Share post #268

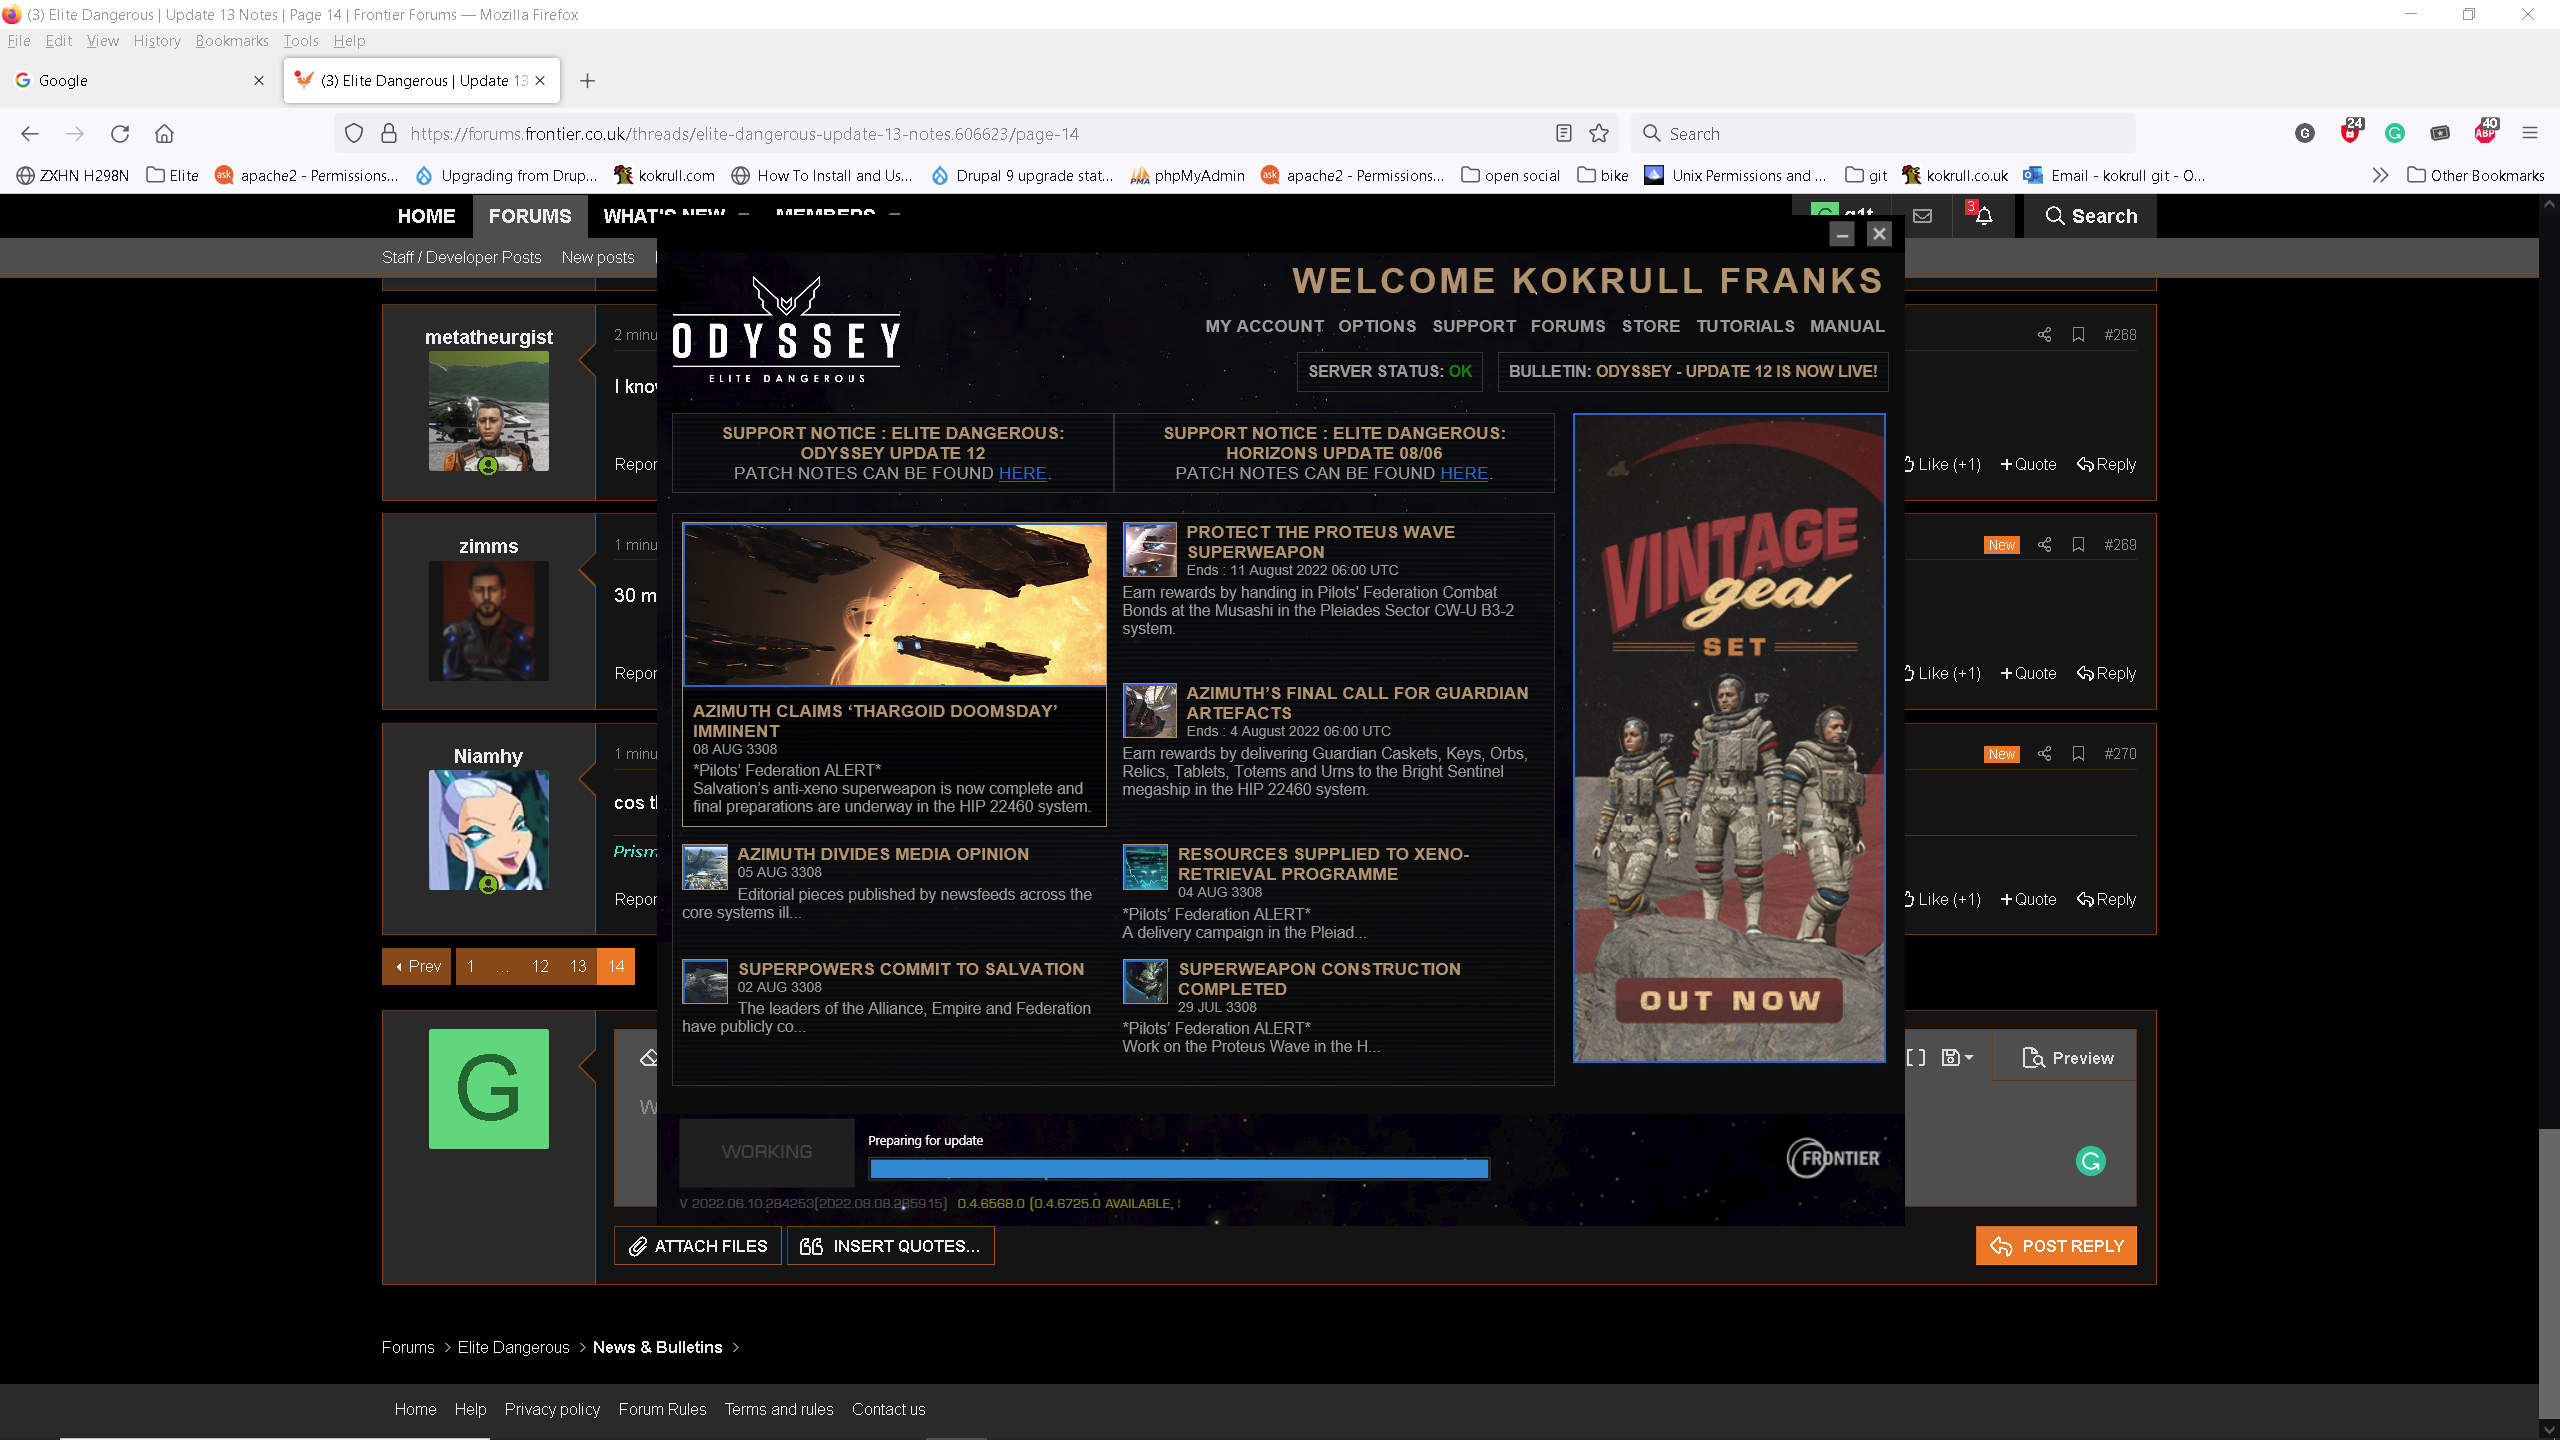(2044, 335)
